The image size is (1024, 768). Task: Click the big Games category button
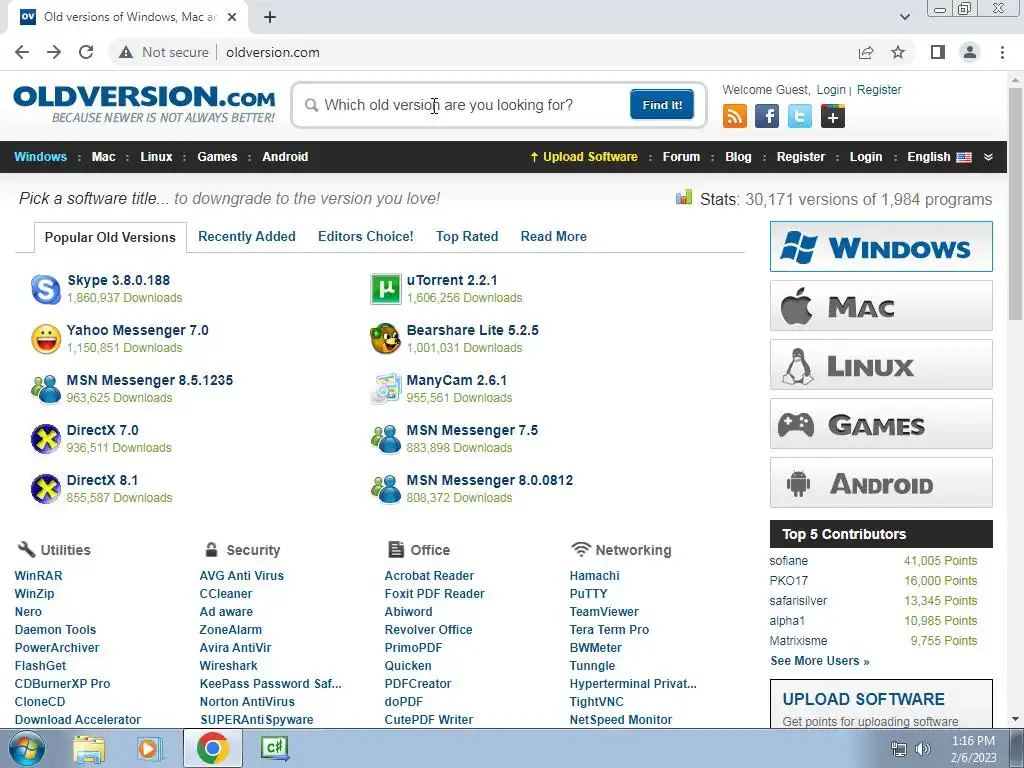tap(881, 424)
